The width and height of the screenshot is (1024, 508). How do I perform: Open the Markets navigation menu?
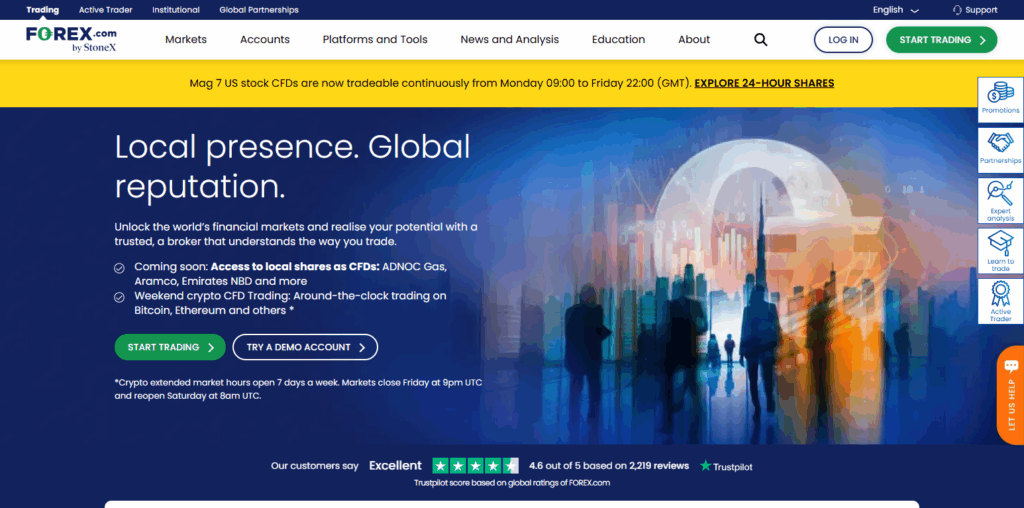point(186,40)
